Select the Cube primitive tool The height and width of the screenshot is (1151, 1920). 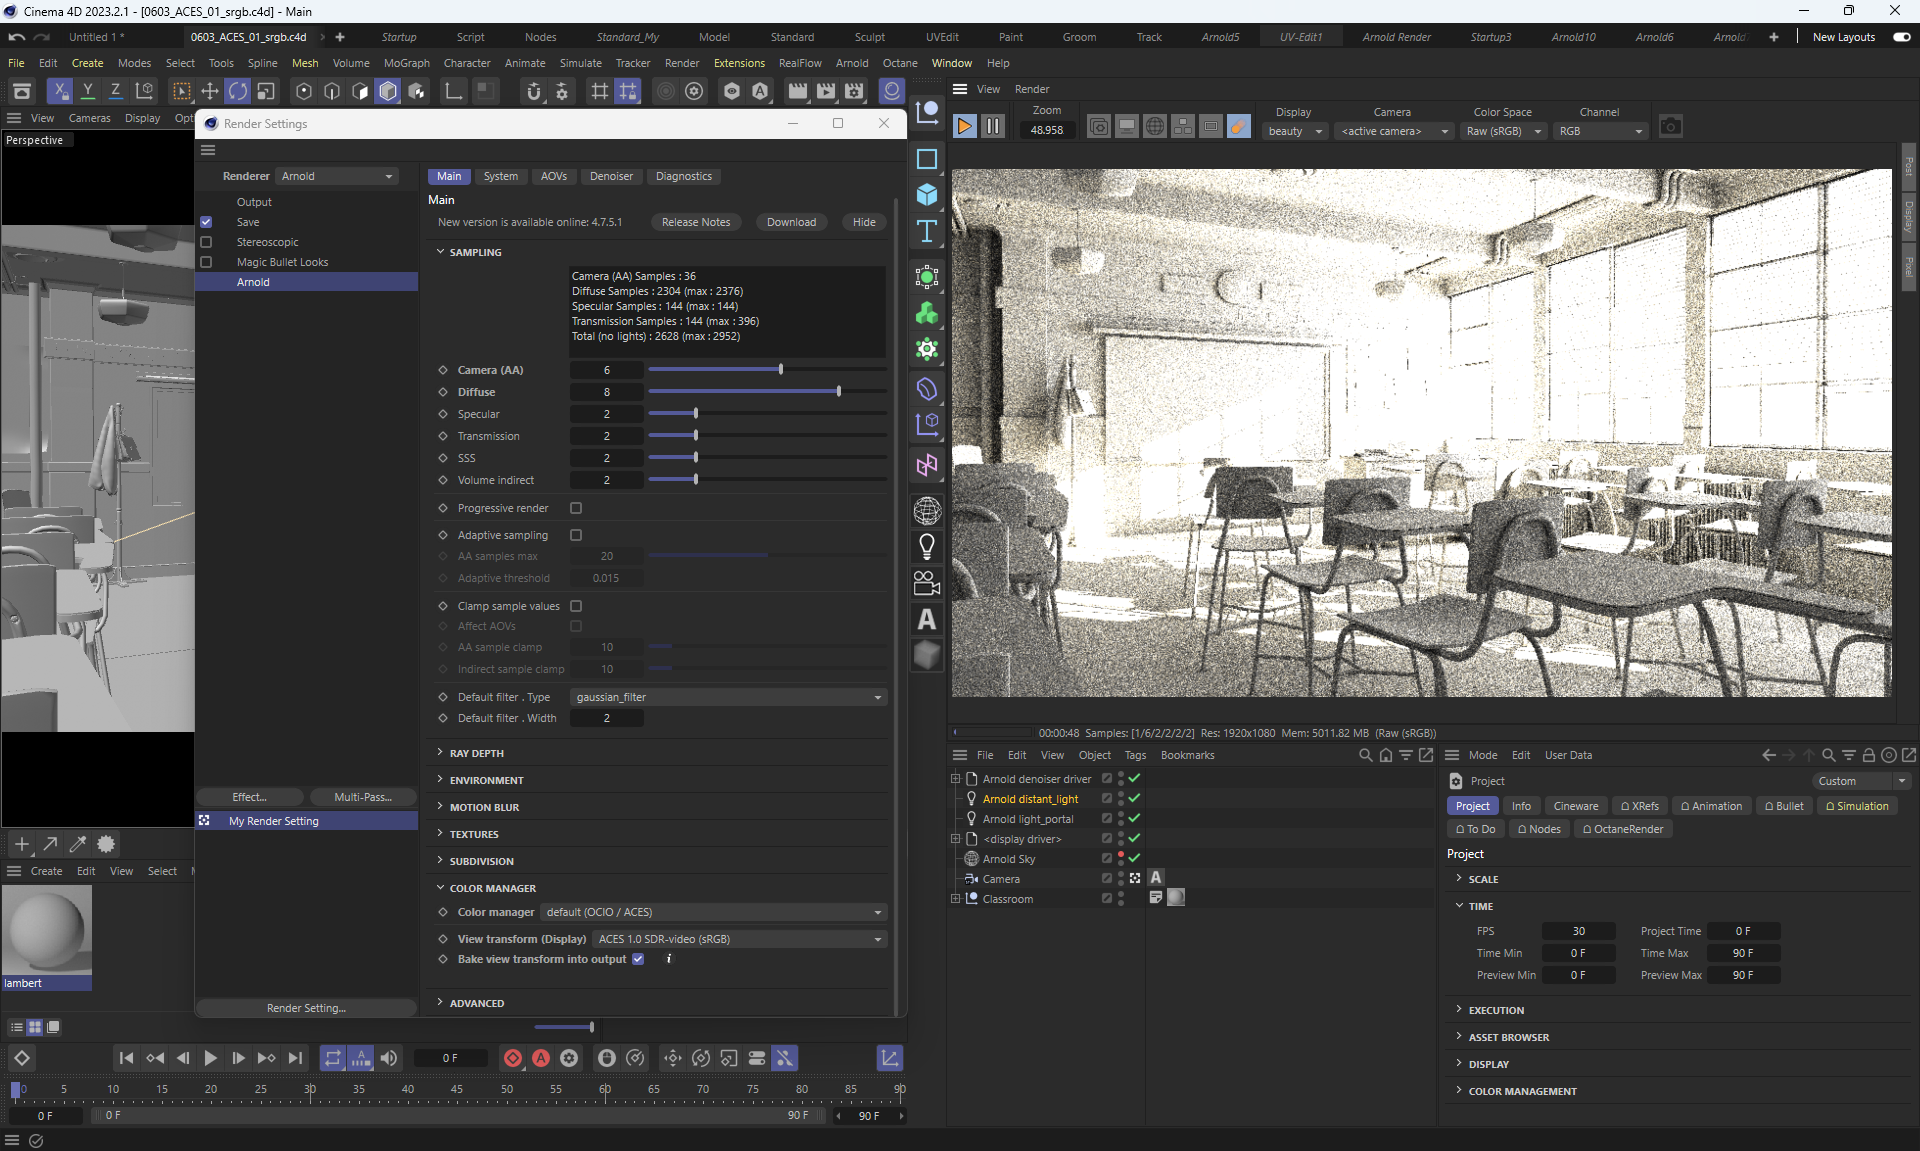pos(927,195)
